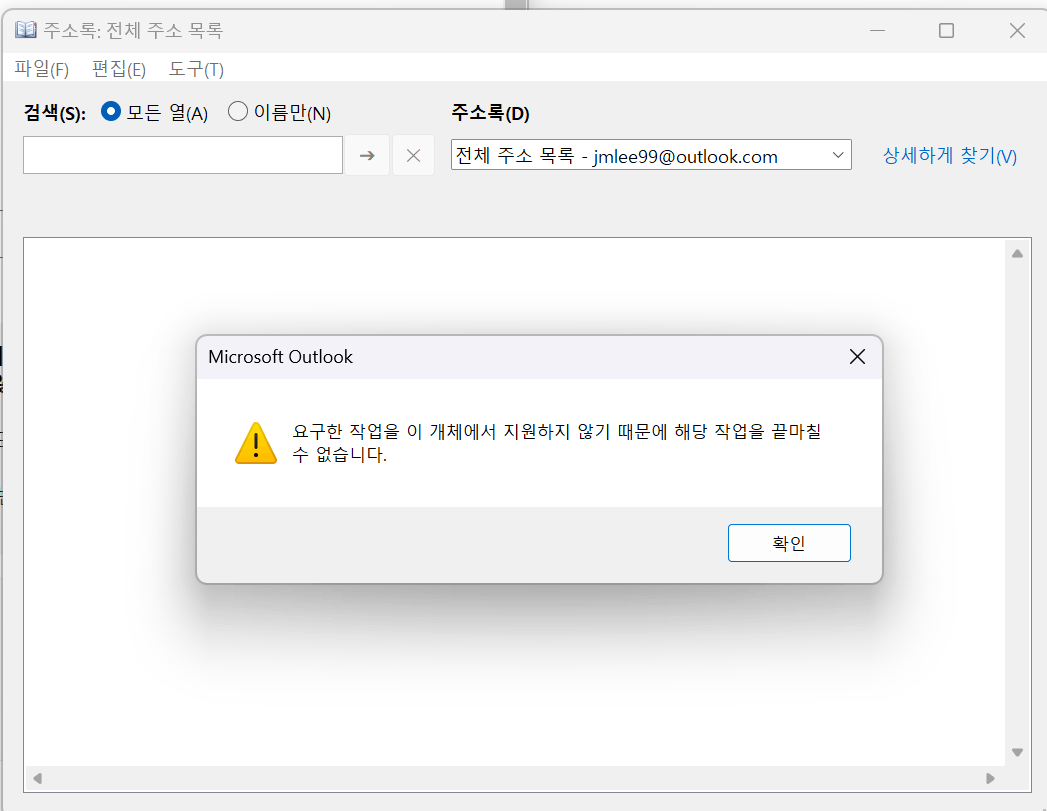Select the 이름만(N) radio button
The width and height of the screenshot is (1047, 811).
pos(238,111)
